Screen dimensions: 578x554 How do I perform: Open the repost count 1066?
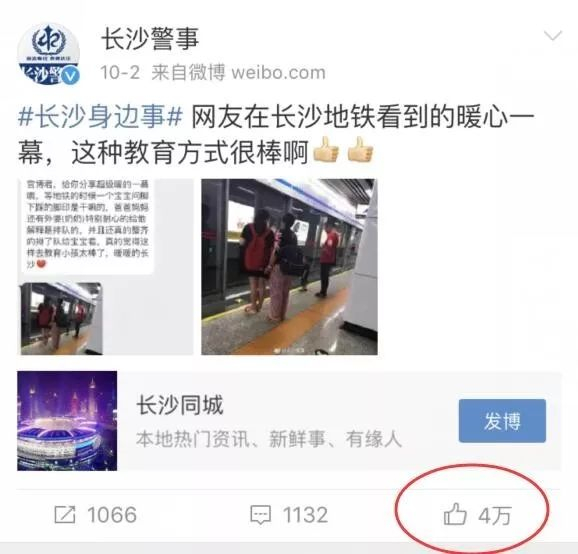112,515
